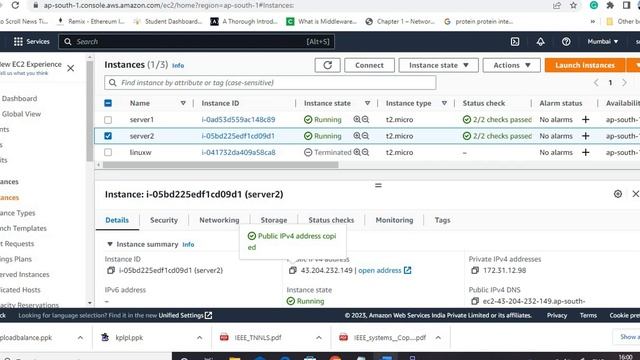Zoom in icon for linuxw row
Screen dimensions: 640x360
(357, 152)
